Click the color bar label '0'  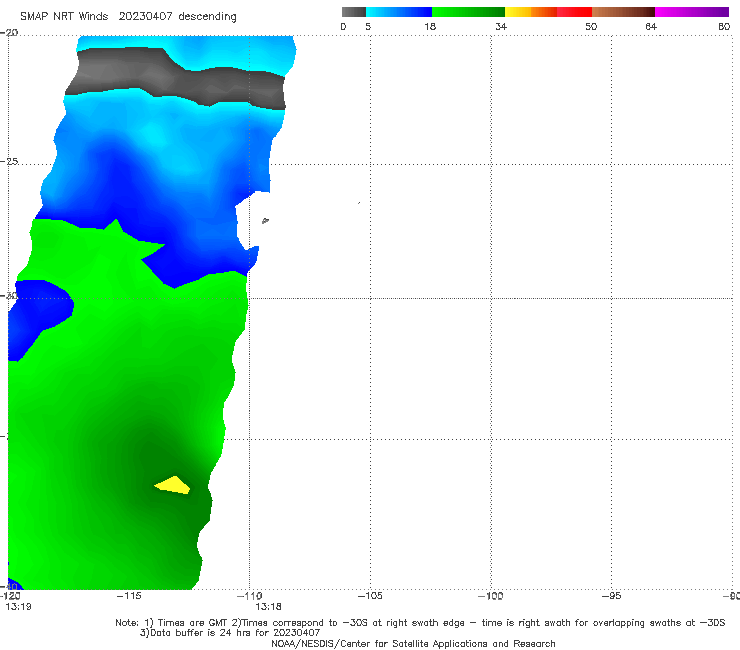point(343,26)
